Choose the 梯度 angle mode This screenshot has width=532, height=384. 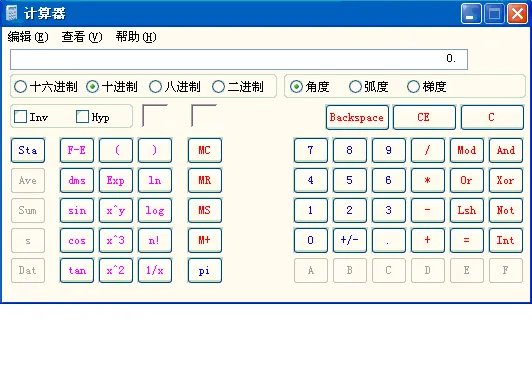(426, 87)
